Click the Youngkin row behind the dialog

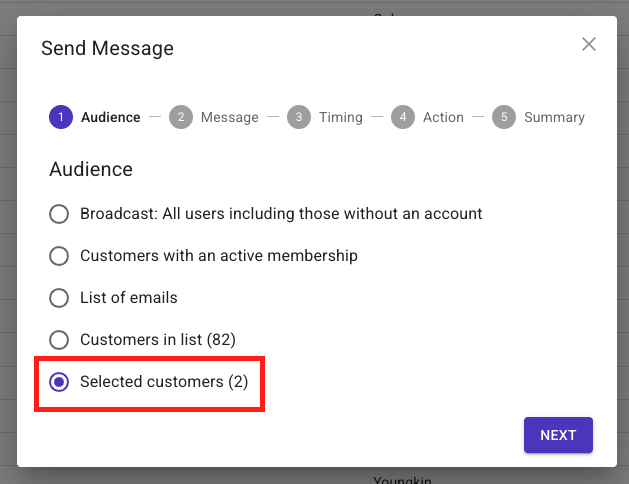pyautogui.click(x=402, y=479)
